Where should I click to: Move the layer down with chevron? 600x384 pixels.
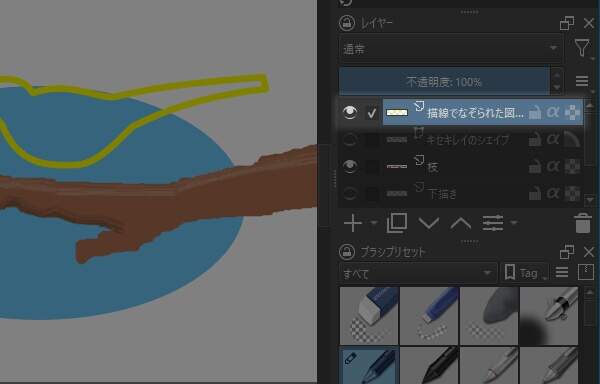[x=429, y=223]
